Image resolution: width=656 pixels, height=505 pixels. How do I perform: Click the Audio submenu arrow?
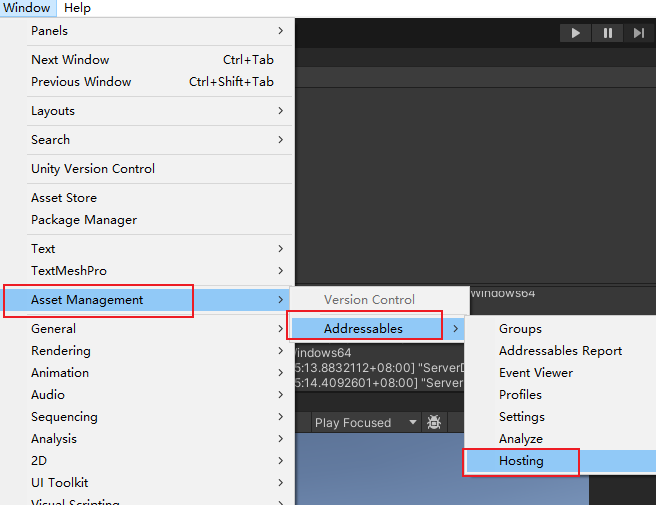click(281, 395)
